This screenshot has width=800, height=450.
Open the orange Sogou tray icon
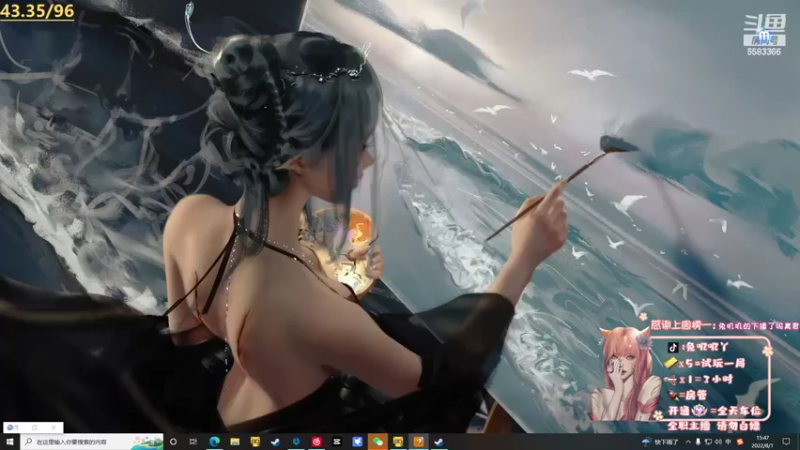click(x=740, y=442)
